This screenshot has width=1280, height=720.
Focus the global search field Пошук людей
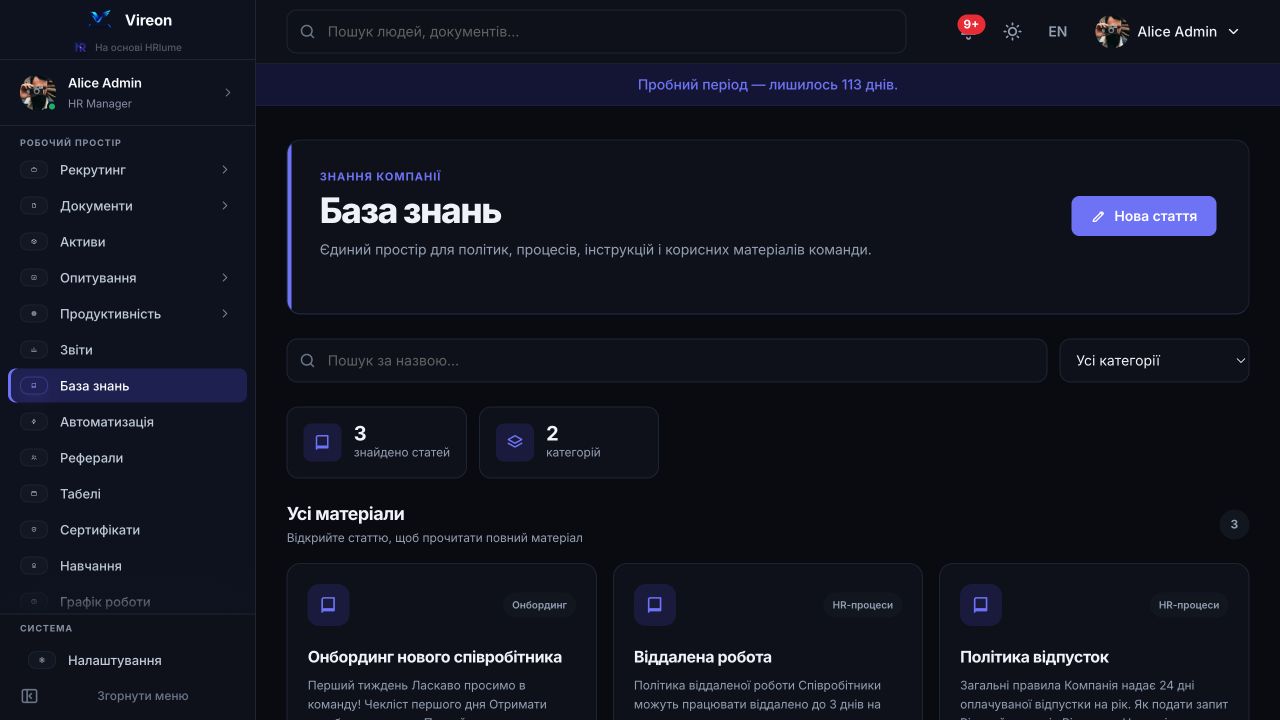pyautogui.click(x=596, y=32)
